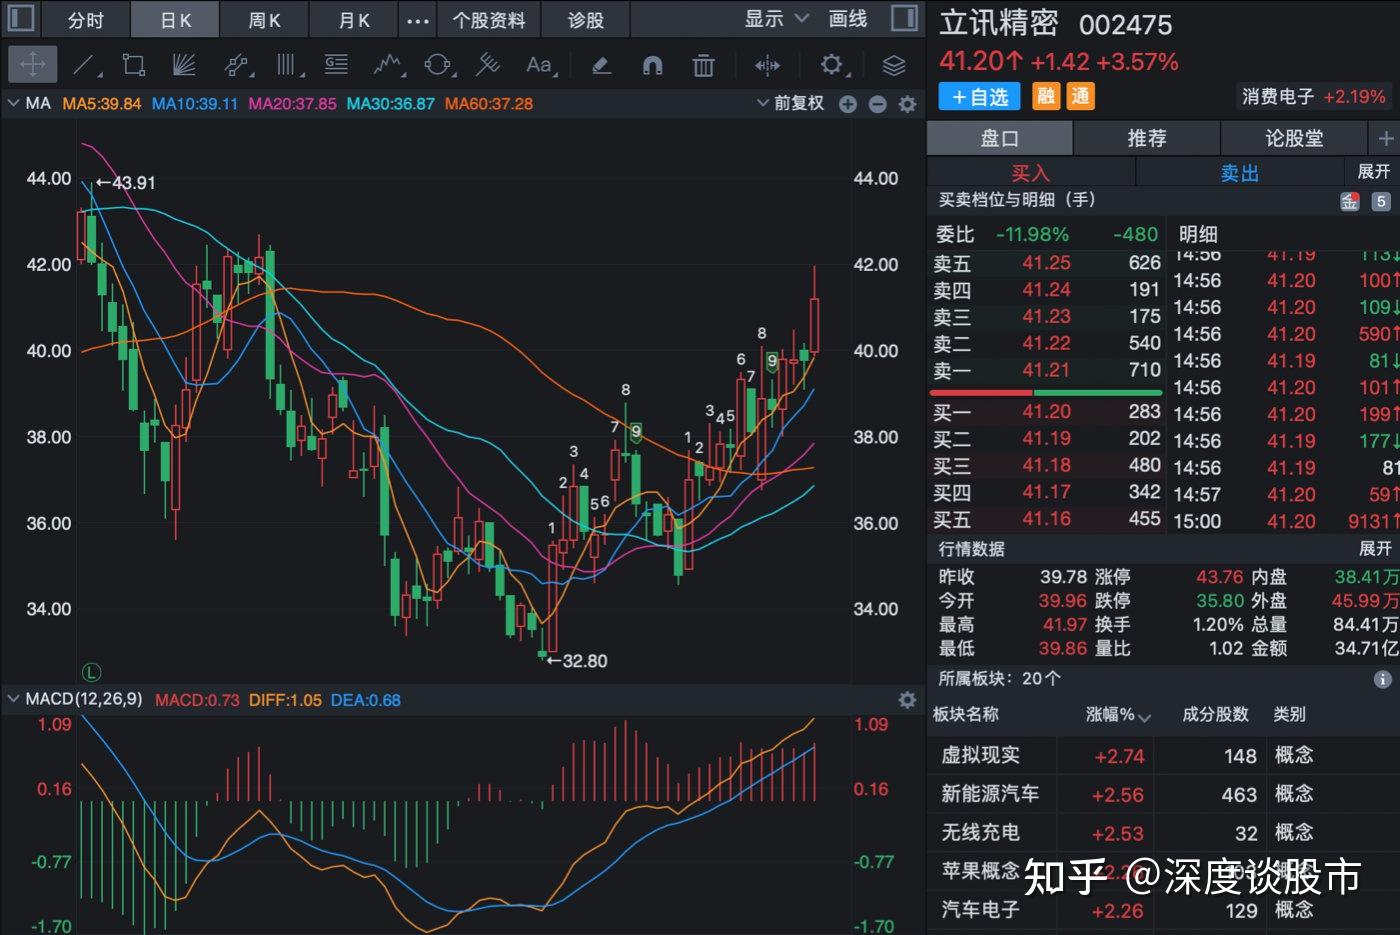Screen dimensions: 1400x935
Task: Toggle 画线 drawing mode
Action: coord(848,19)
